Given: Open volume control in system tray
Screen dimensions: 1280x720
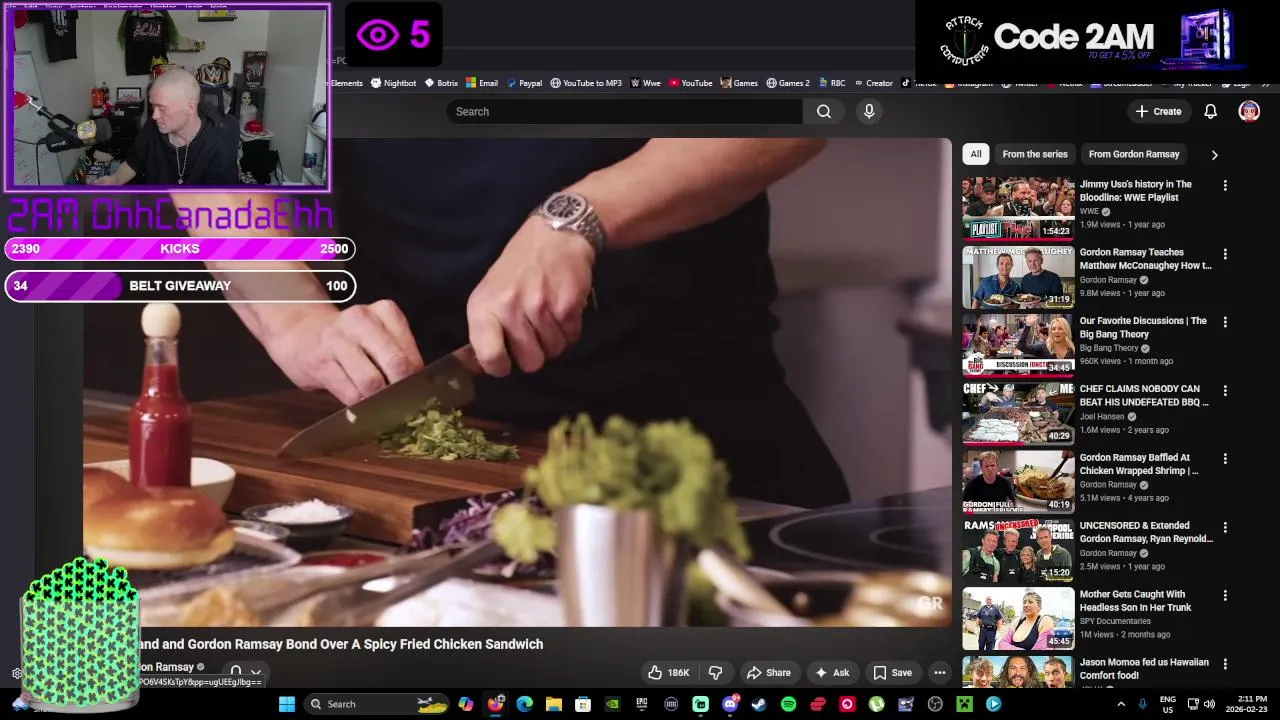Looking at the screenshot, I should [x=1209, y=704].
